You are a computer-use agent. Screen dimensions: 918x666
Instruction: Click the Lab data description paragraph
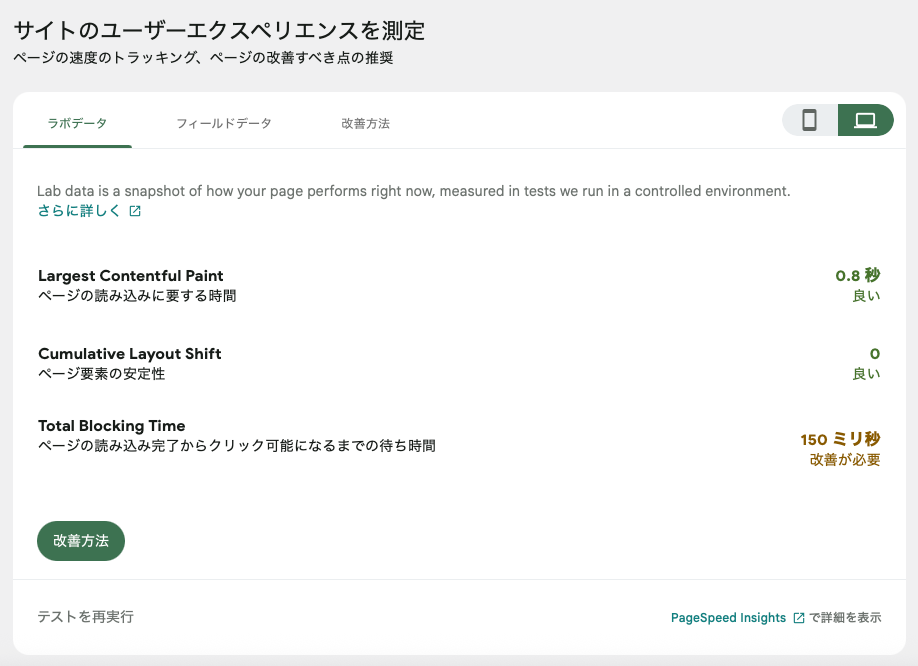(413, 191)
